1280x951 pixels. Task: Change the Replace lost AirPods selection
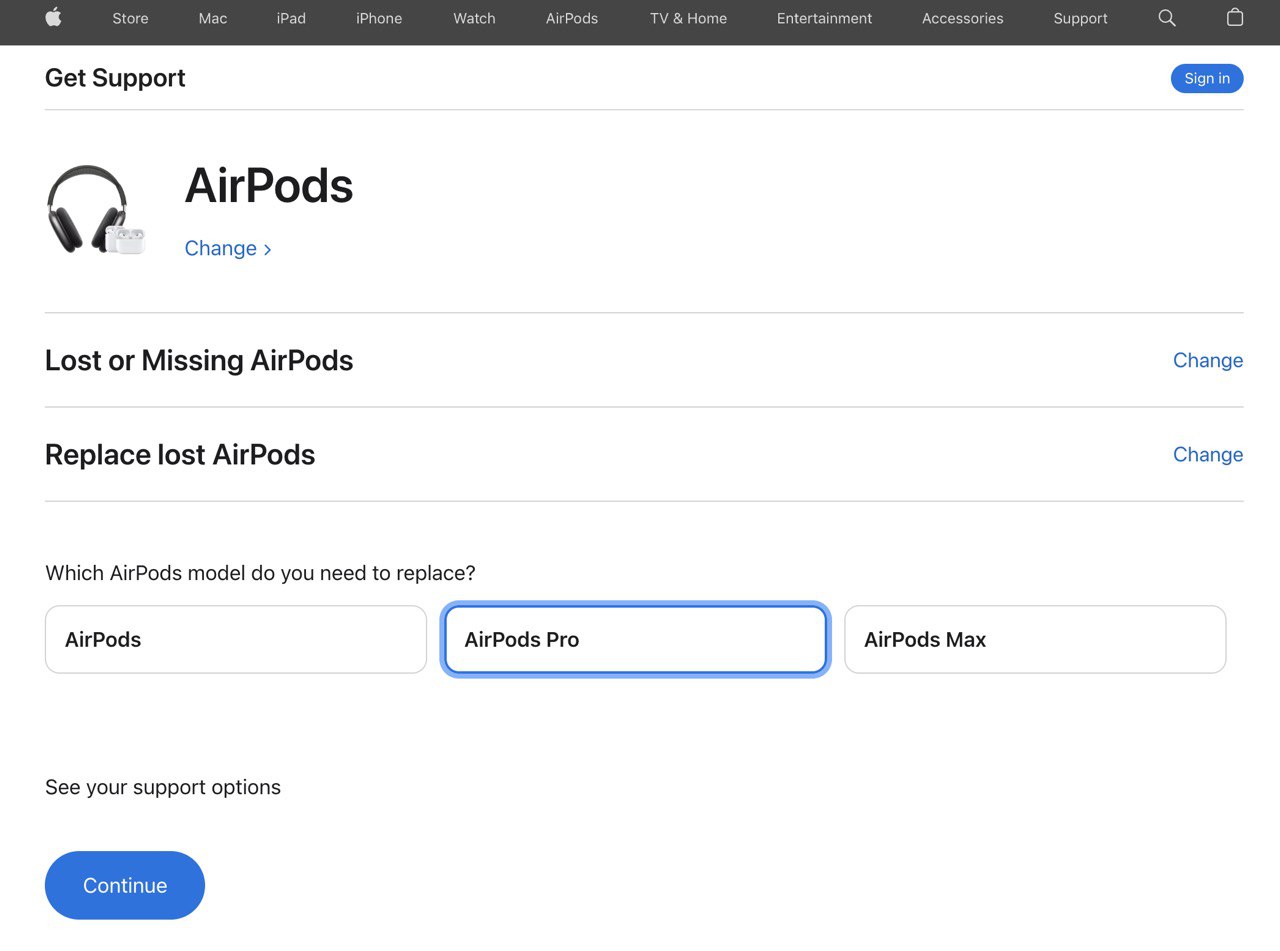1207,454
